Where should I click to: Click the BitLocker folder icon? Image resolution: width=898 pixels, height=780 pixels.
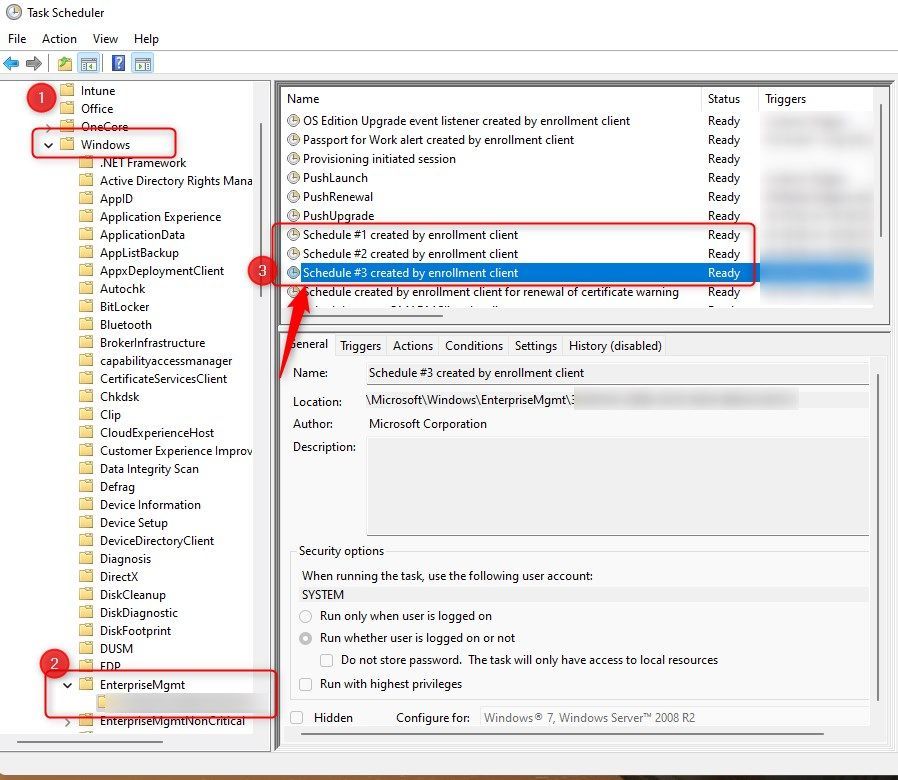pos(86,306)
